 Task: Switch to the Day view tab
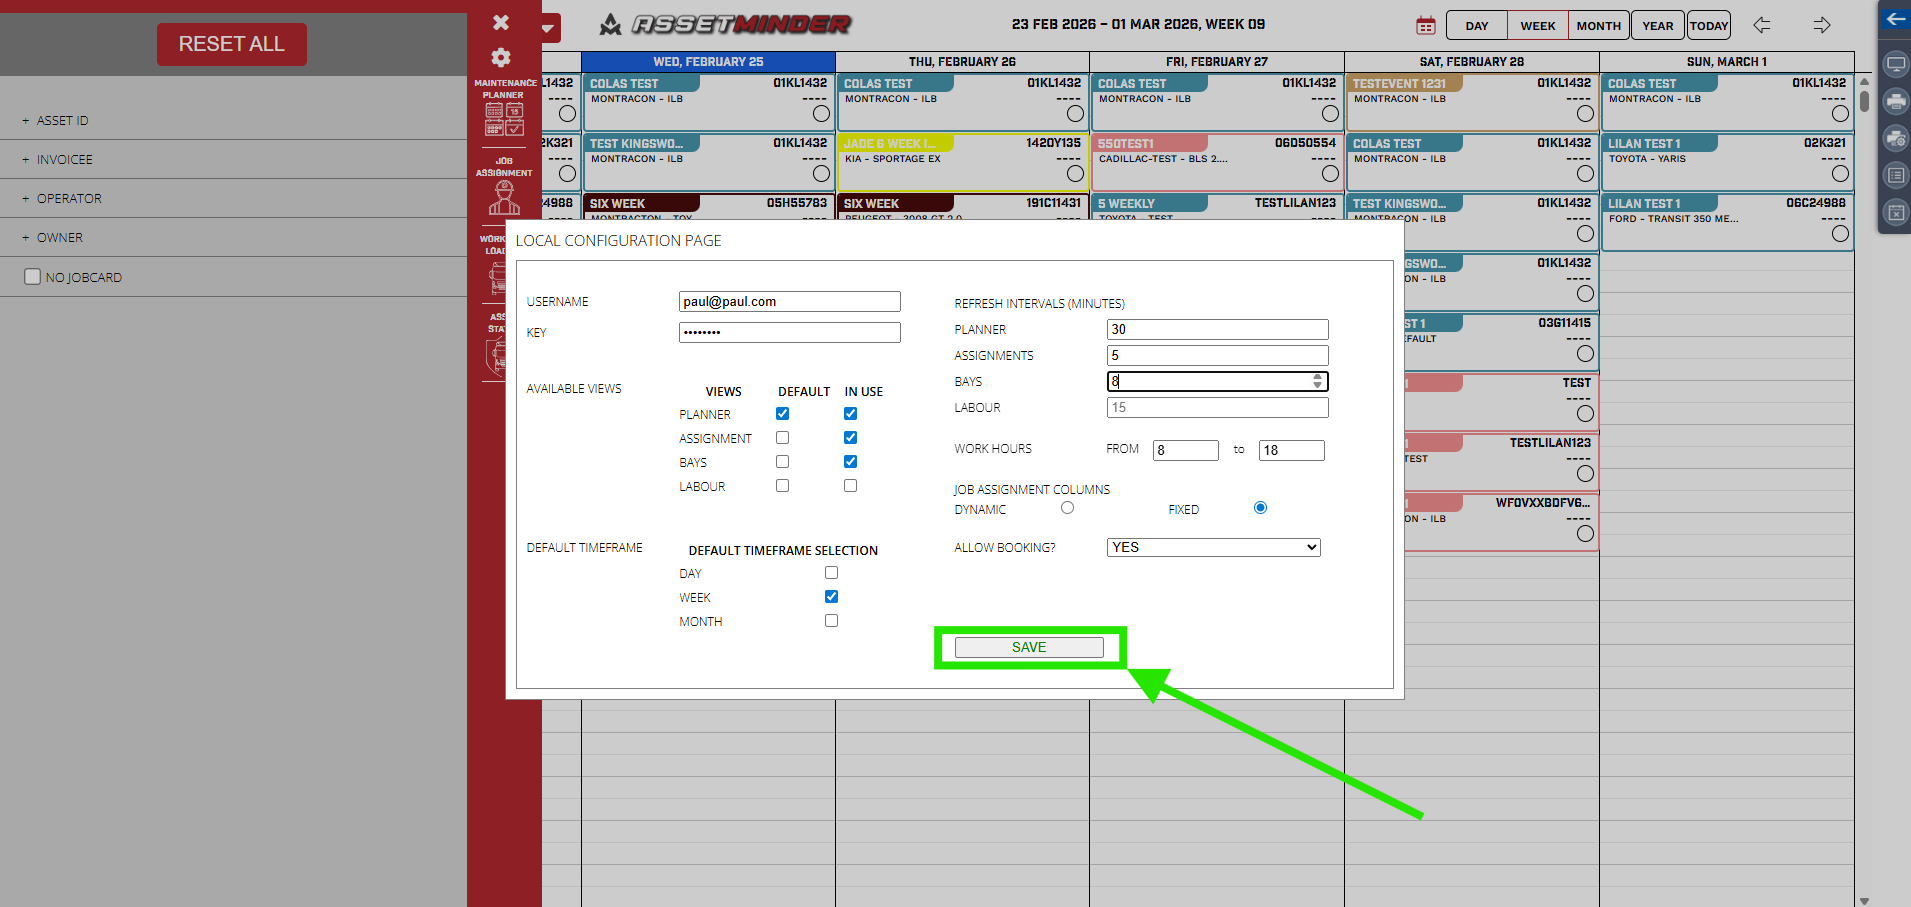tap(1476, 26)
